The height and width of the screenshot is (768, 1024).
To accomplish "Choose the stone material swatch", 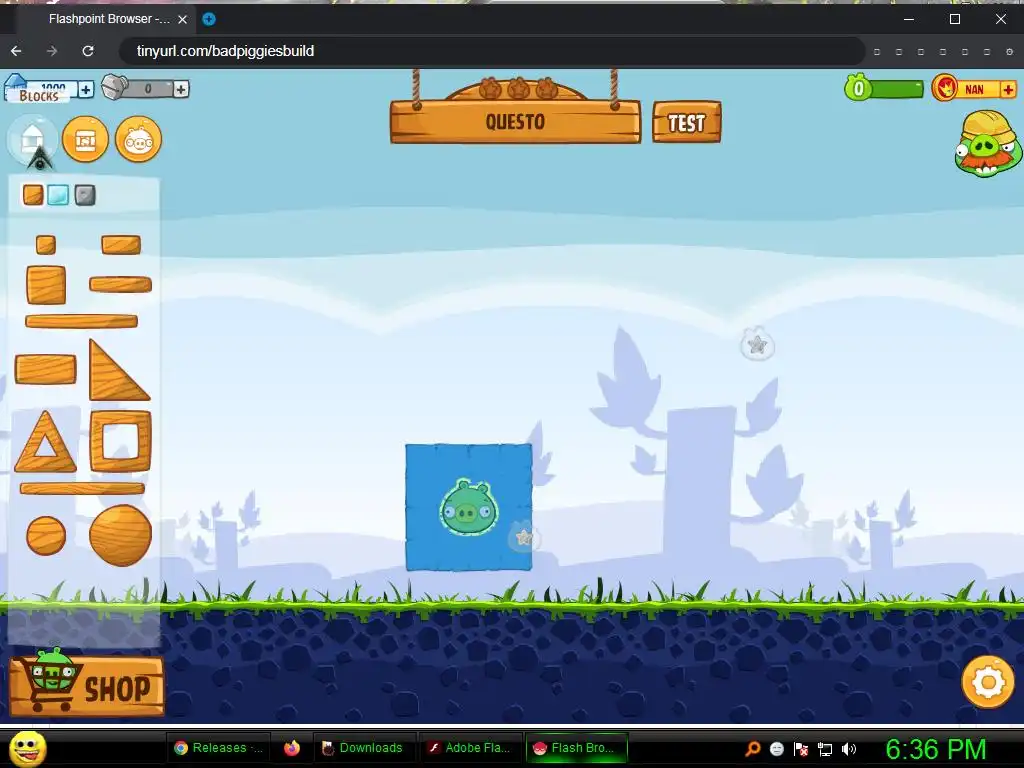I will [x=85, y=195].
